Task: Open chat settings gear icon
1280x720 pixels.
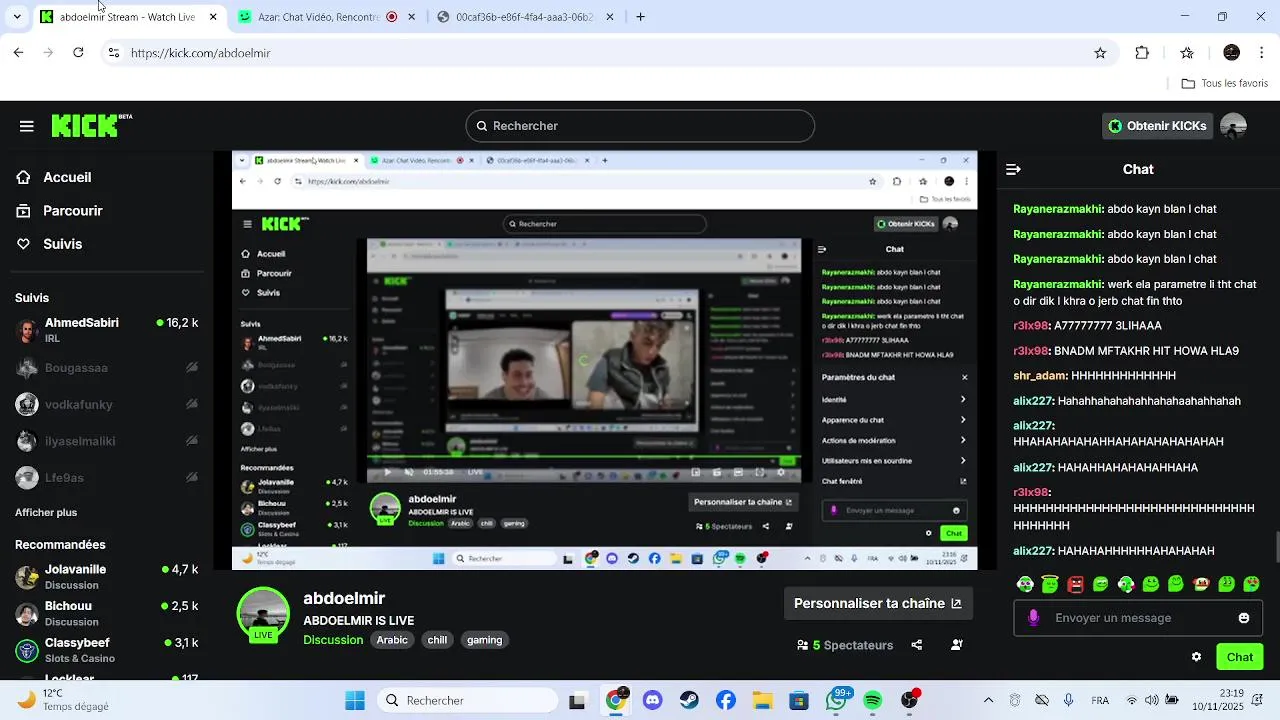Action: point(1196,657)
